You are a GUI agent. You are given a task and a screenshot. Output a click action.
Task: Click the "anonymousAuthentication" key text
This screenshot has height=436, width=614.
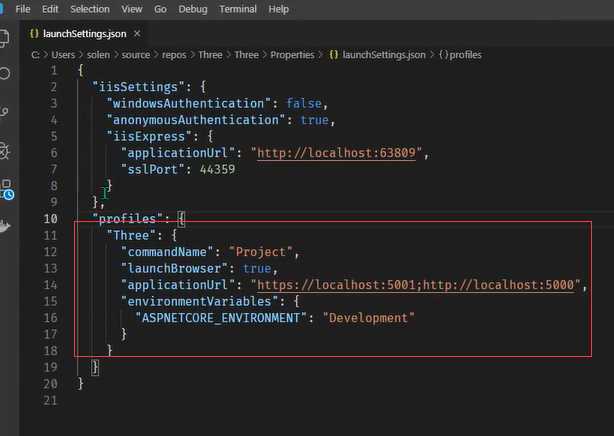point(196,120)
